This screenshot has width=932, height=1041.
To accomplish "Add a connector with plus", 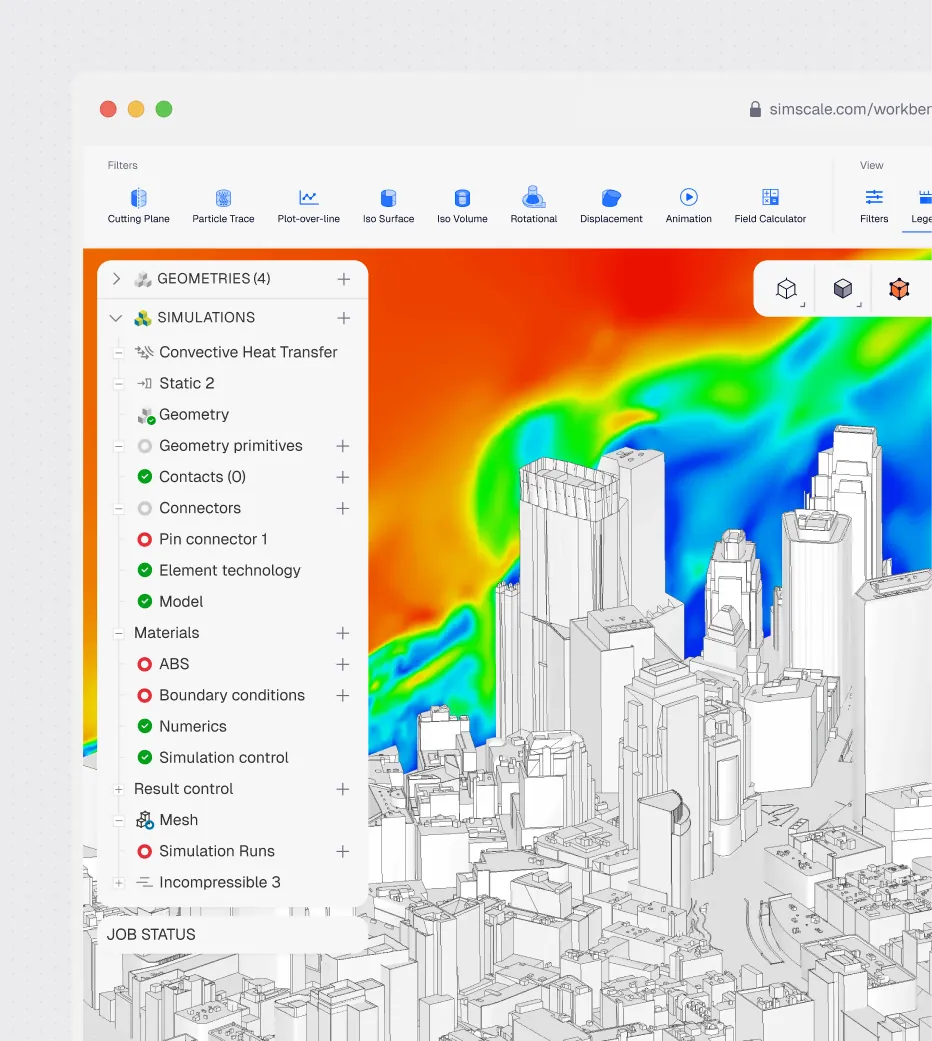I will tap(343, 508).
